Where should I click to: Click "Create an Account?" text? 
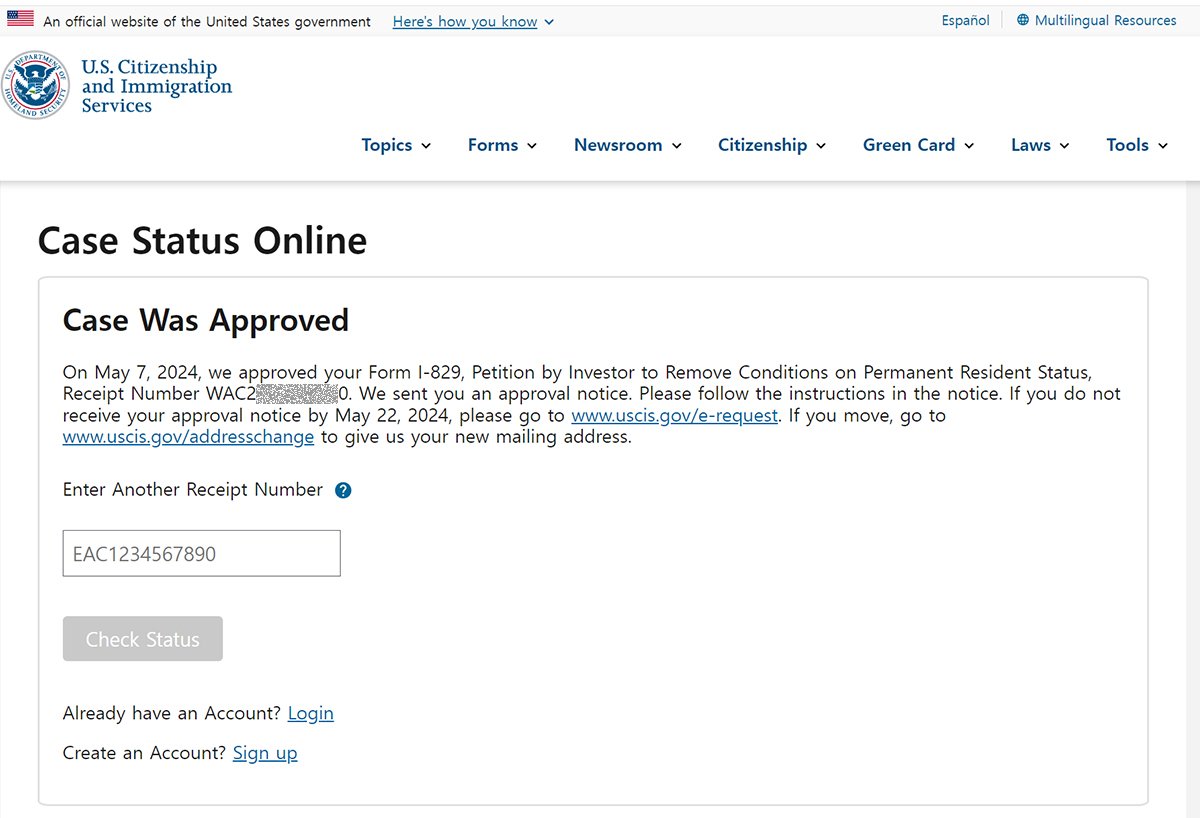(145, 753)
